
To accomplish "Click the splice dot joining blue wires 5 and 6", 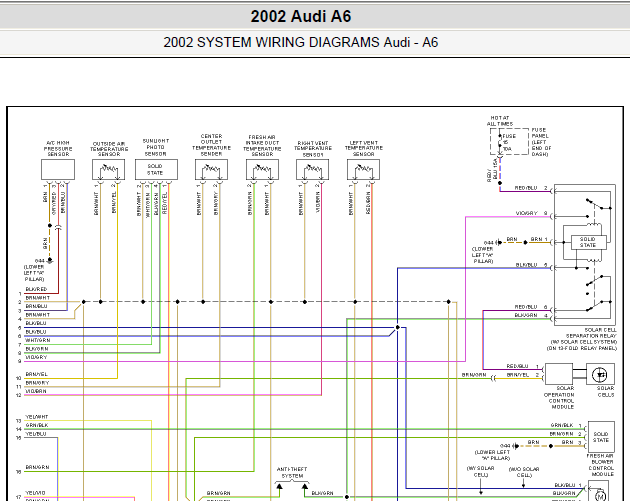I will pyautogui.click(x=397, y=327).
